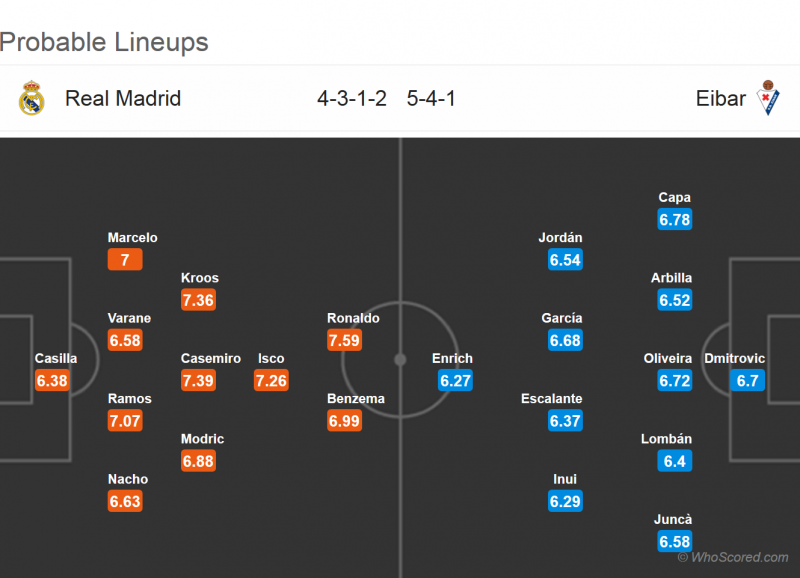Click the Real Madrid club crest
The height and width of the screenshot is (578, 800).
32,98
